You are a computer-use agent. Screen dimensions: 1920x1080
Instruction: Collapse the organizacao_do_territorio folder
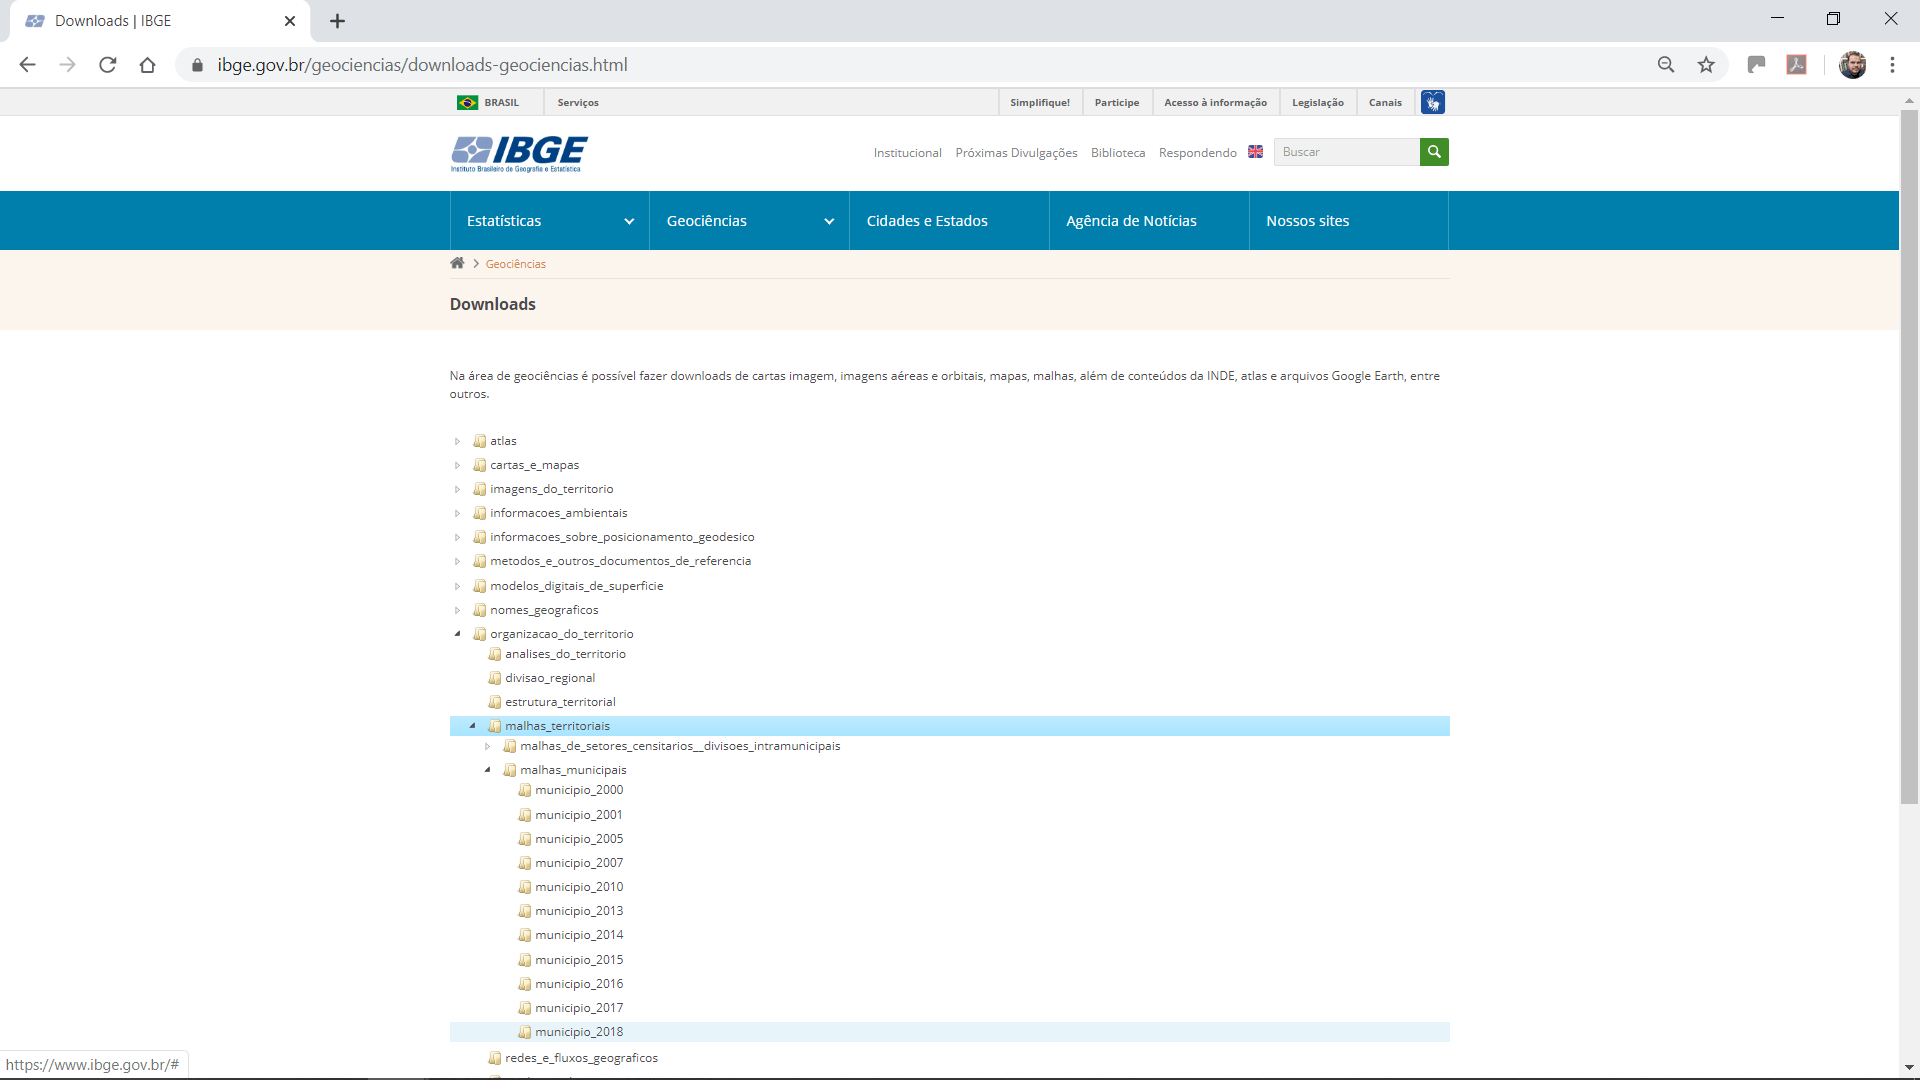coord(458,634)
